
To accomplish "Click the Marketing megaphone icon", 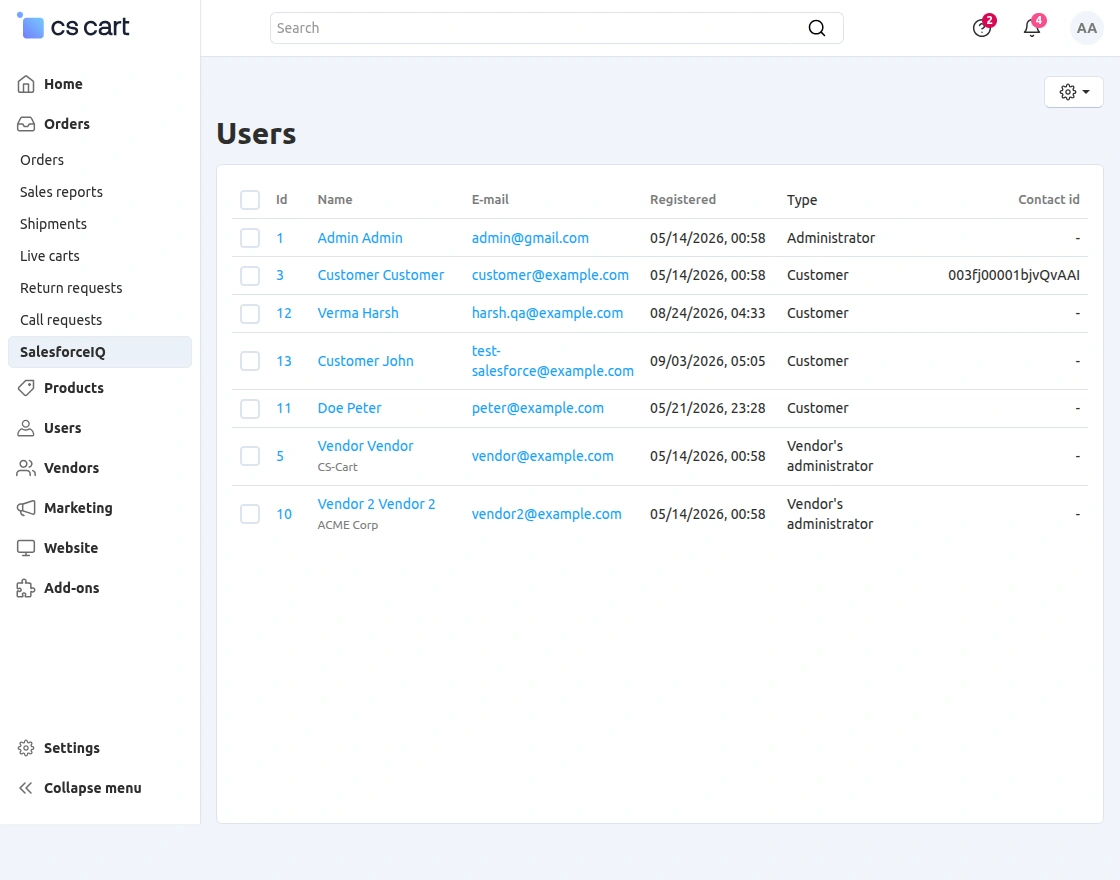I will click(26, 508).
